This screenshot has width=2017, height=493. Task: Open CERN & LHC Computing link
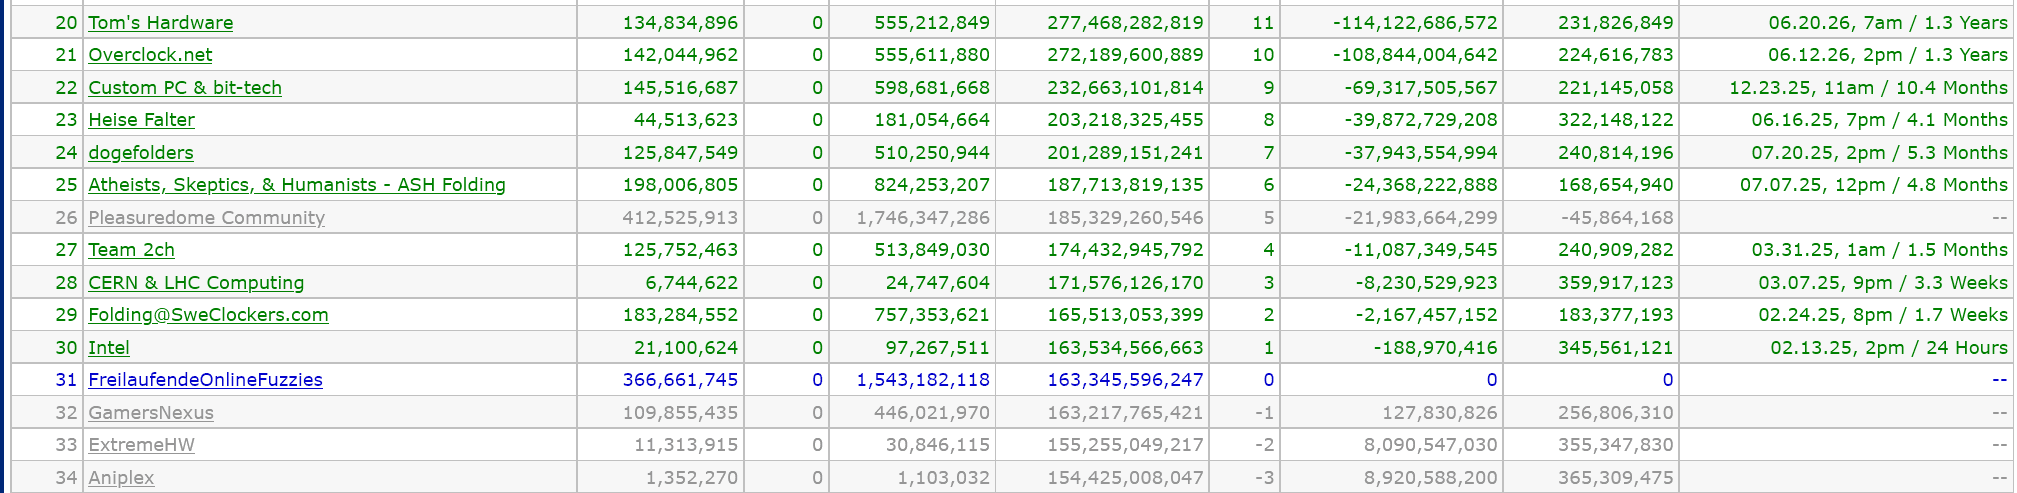pyautogui.click(x=196, y=283)
